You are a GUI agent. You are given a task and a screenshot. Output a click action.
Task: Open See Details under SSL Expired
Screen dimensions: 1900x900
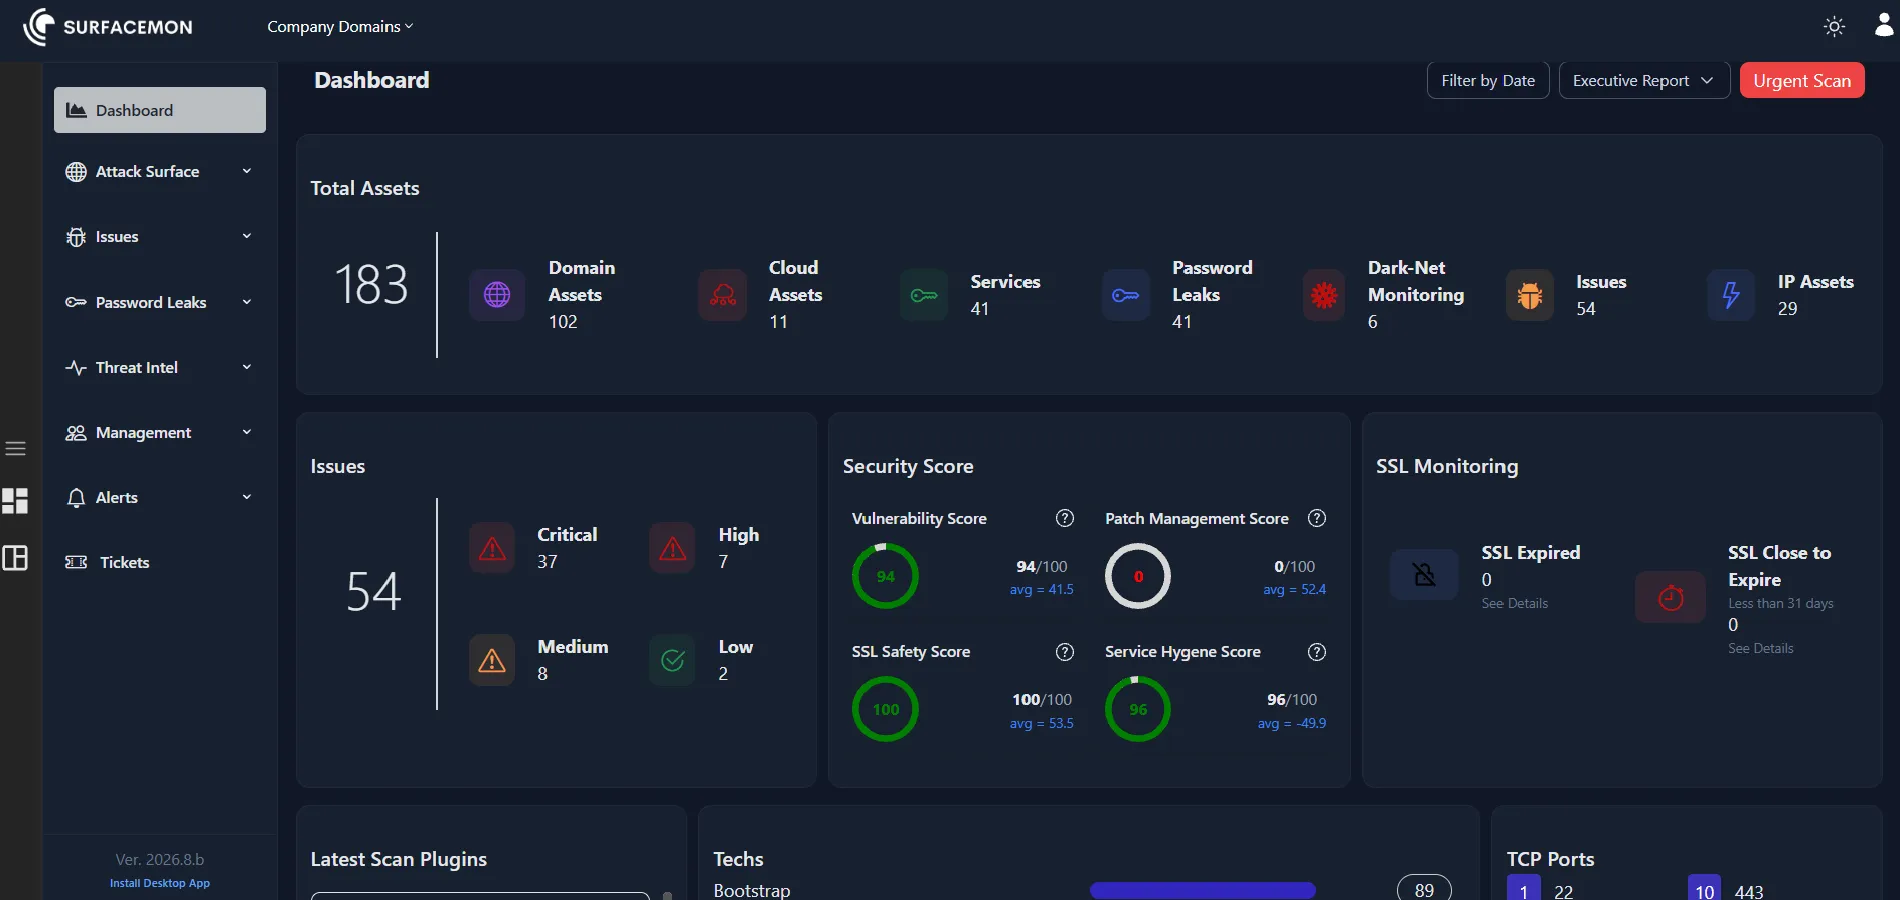[1514, 603]
